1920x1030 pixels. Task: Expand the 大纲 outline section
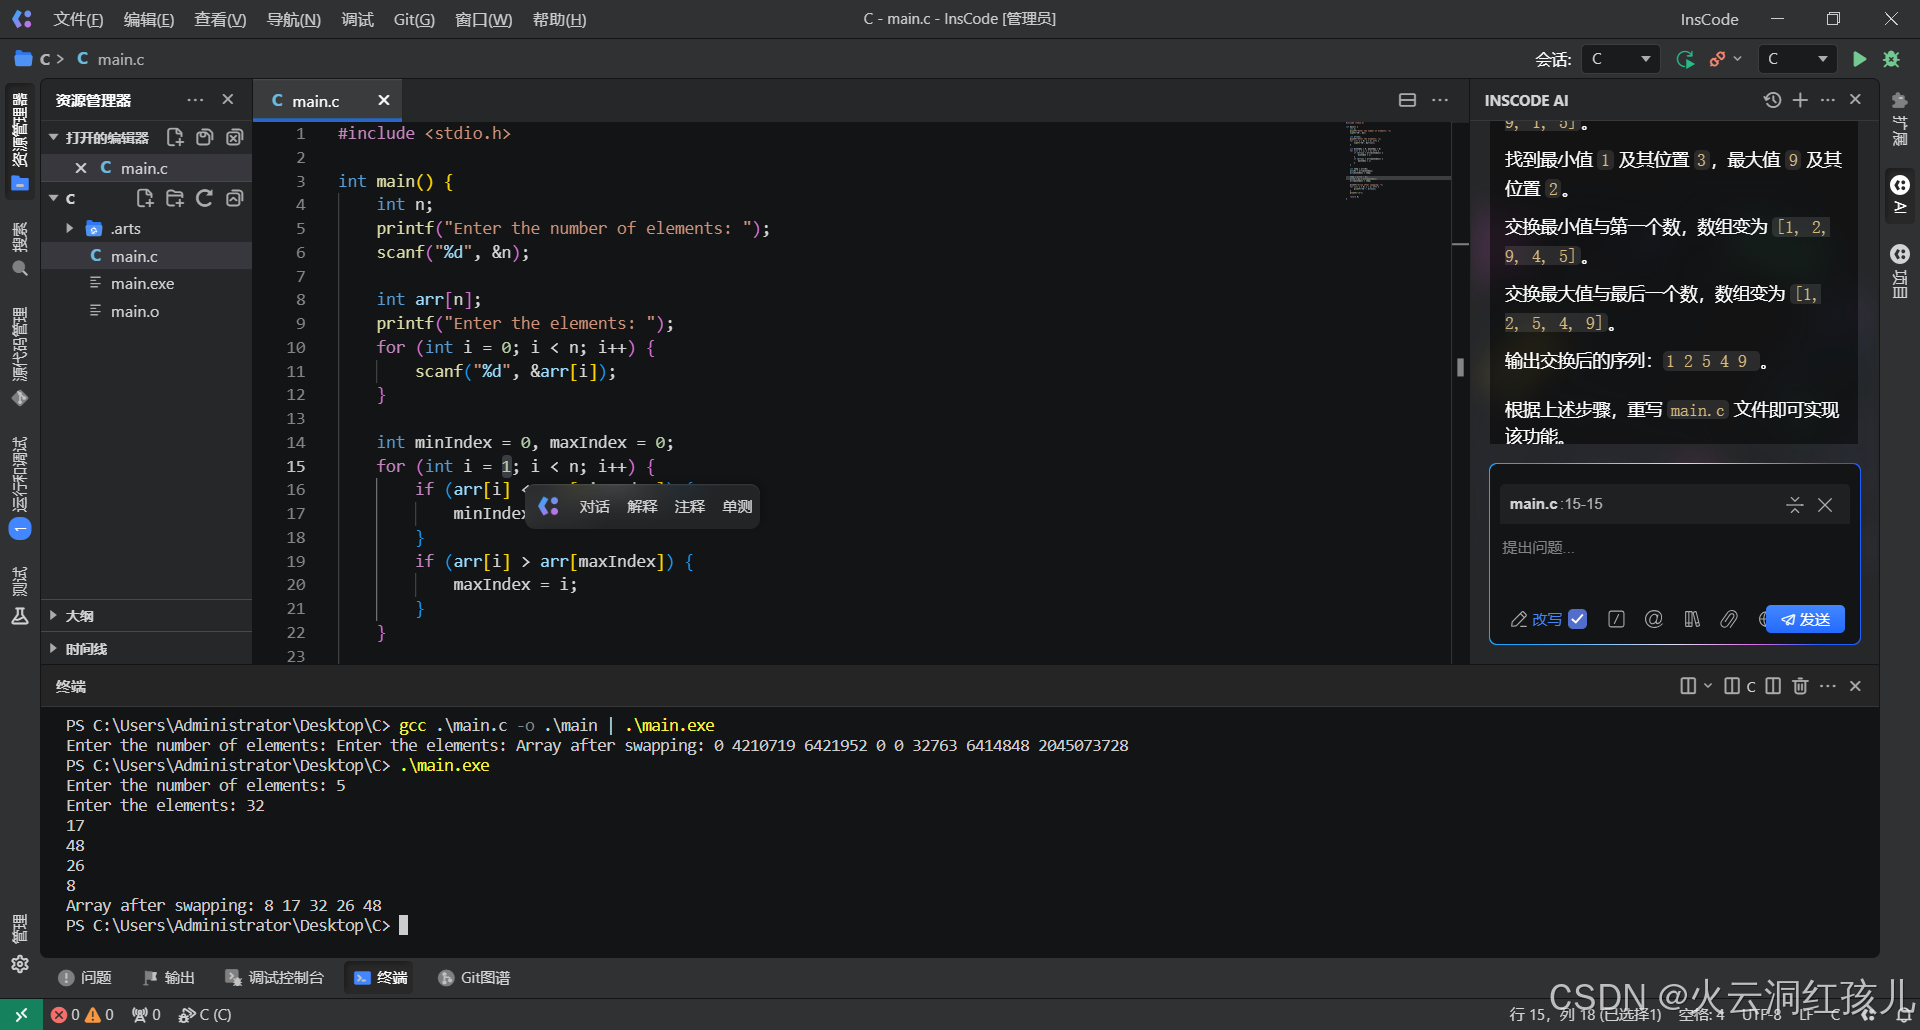click(x=54, y=616)
